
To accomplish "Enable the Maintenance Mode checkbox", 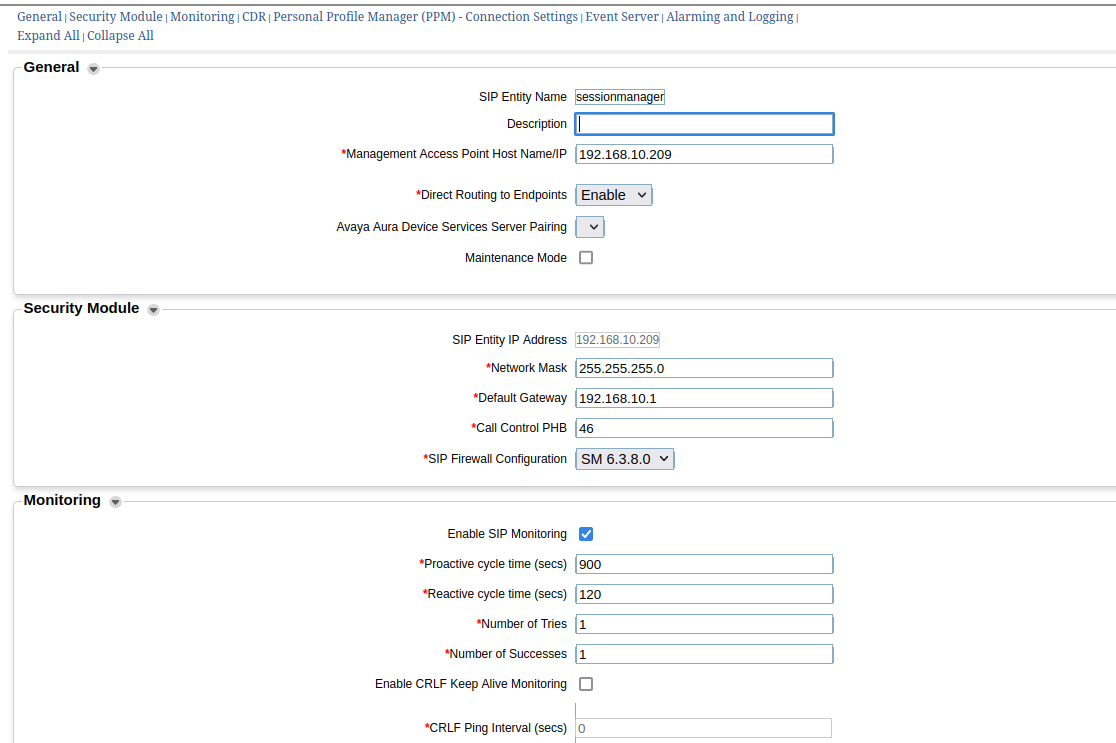I will pos(586,258).
